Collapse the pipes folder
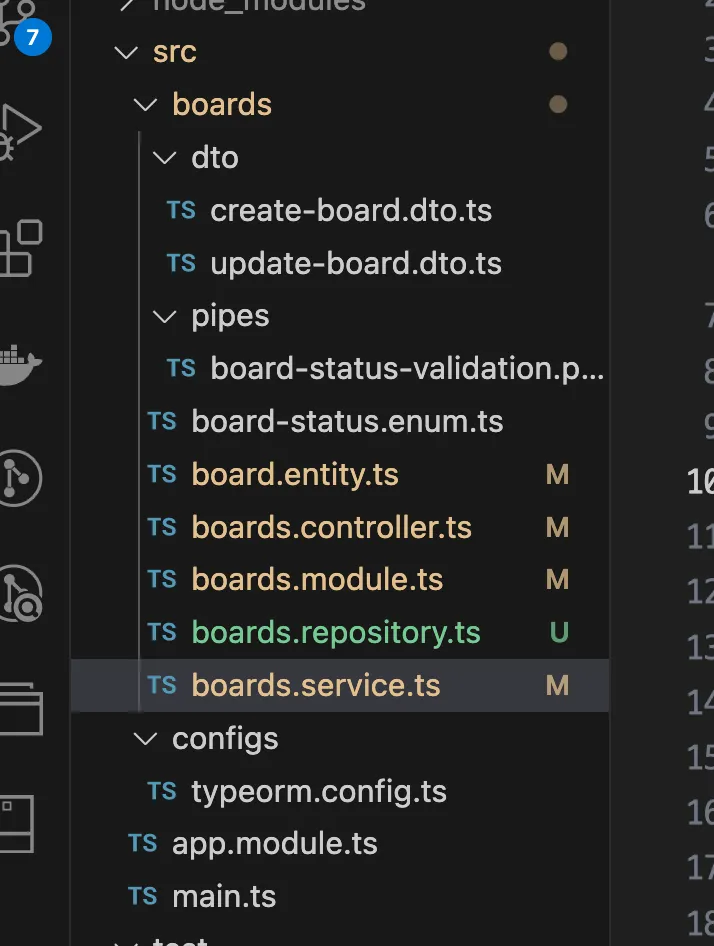This screenshot has height=946, width=714. (x=165, y=316)
